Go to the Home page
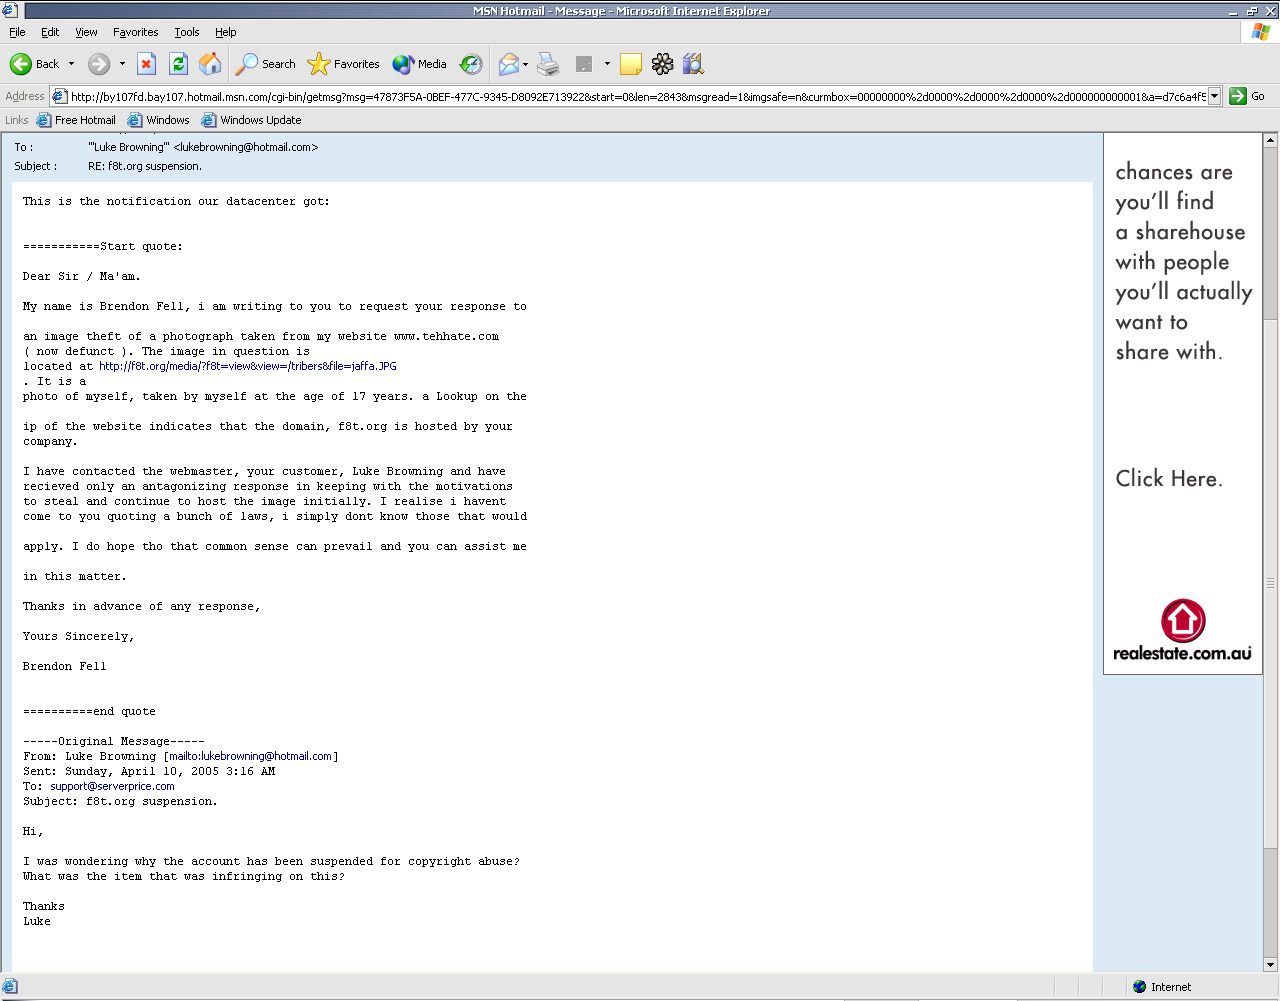Viewport: 1280px width, 1001px height. click(210, 64)
